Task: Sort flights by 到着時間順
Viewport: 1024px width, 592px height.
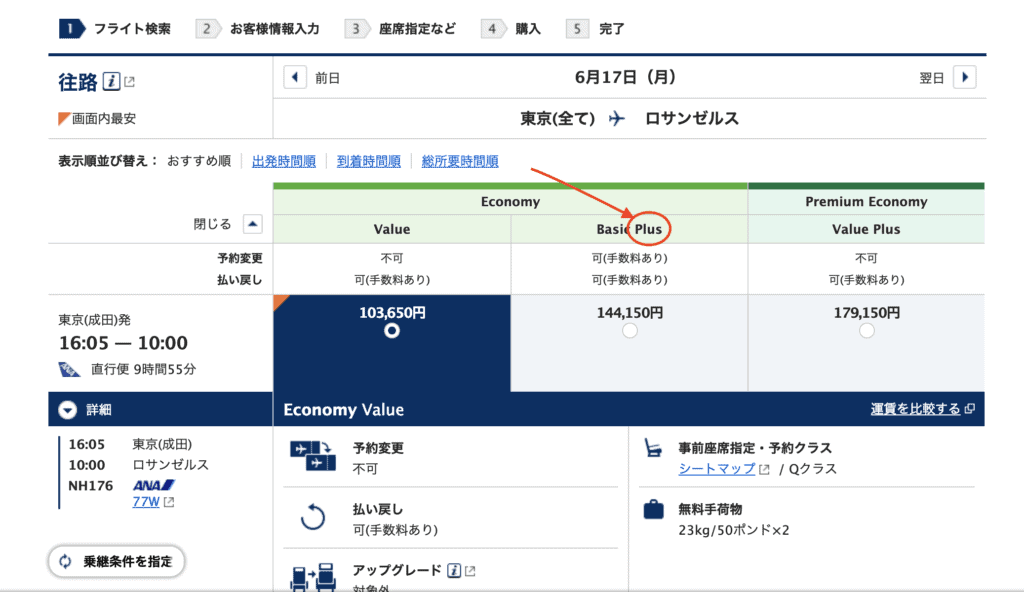Action: tap(368, 161)
